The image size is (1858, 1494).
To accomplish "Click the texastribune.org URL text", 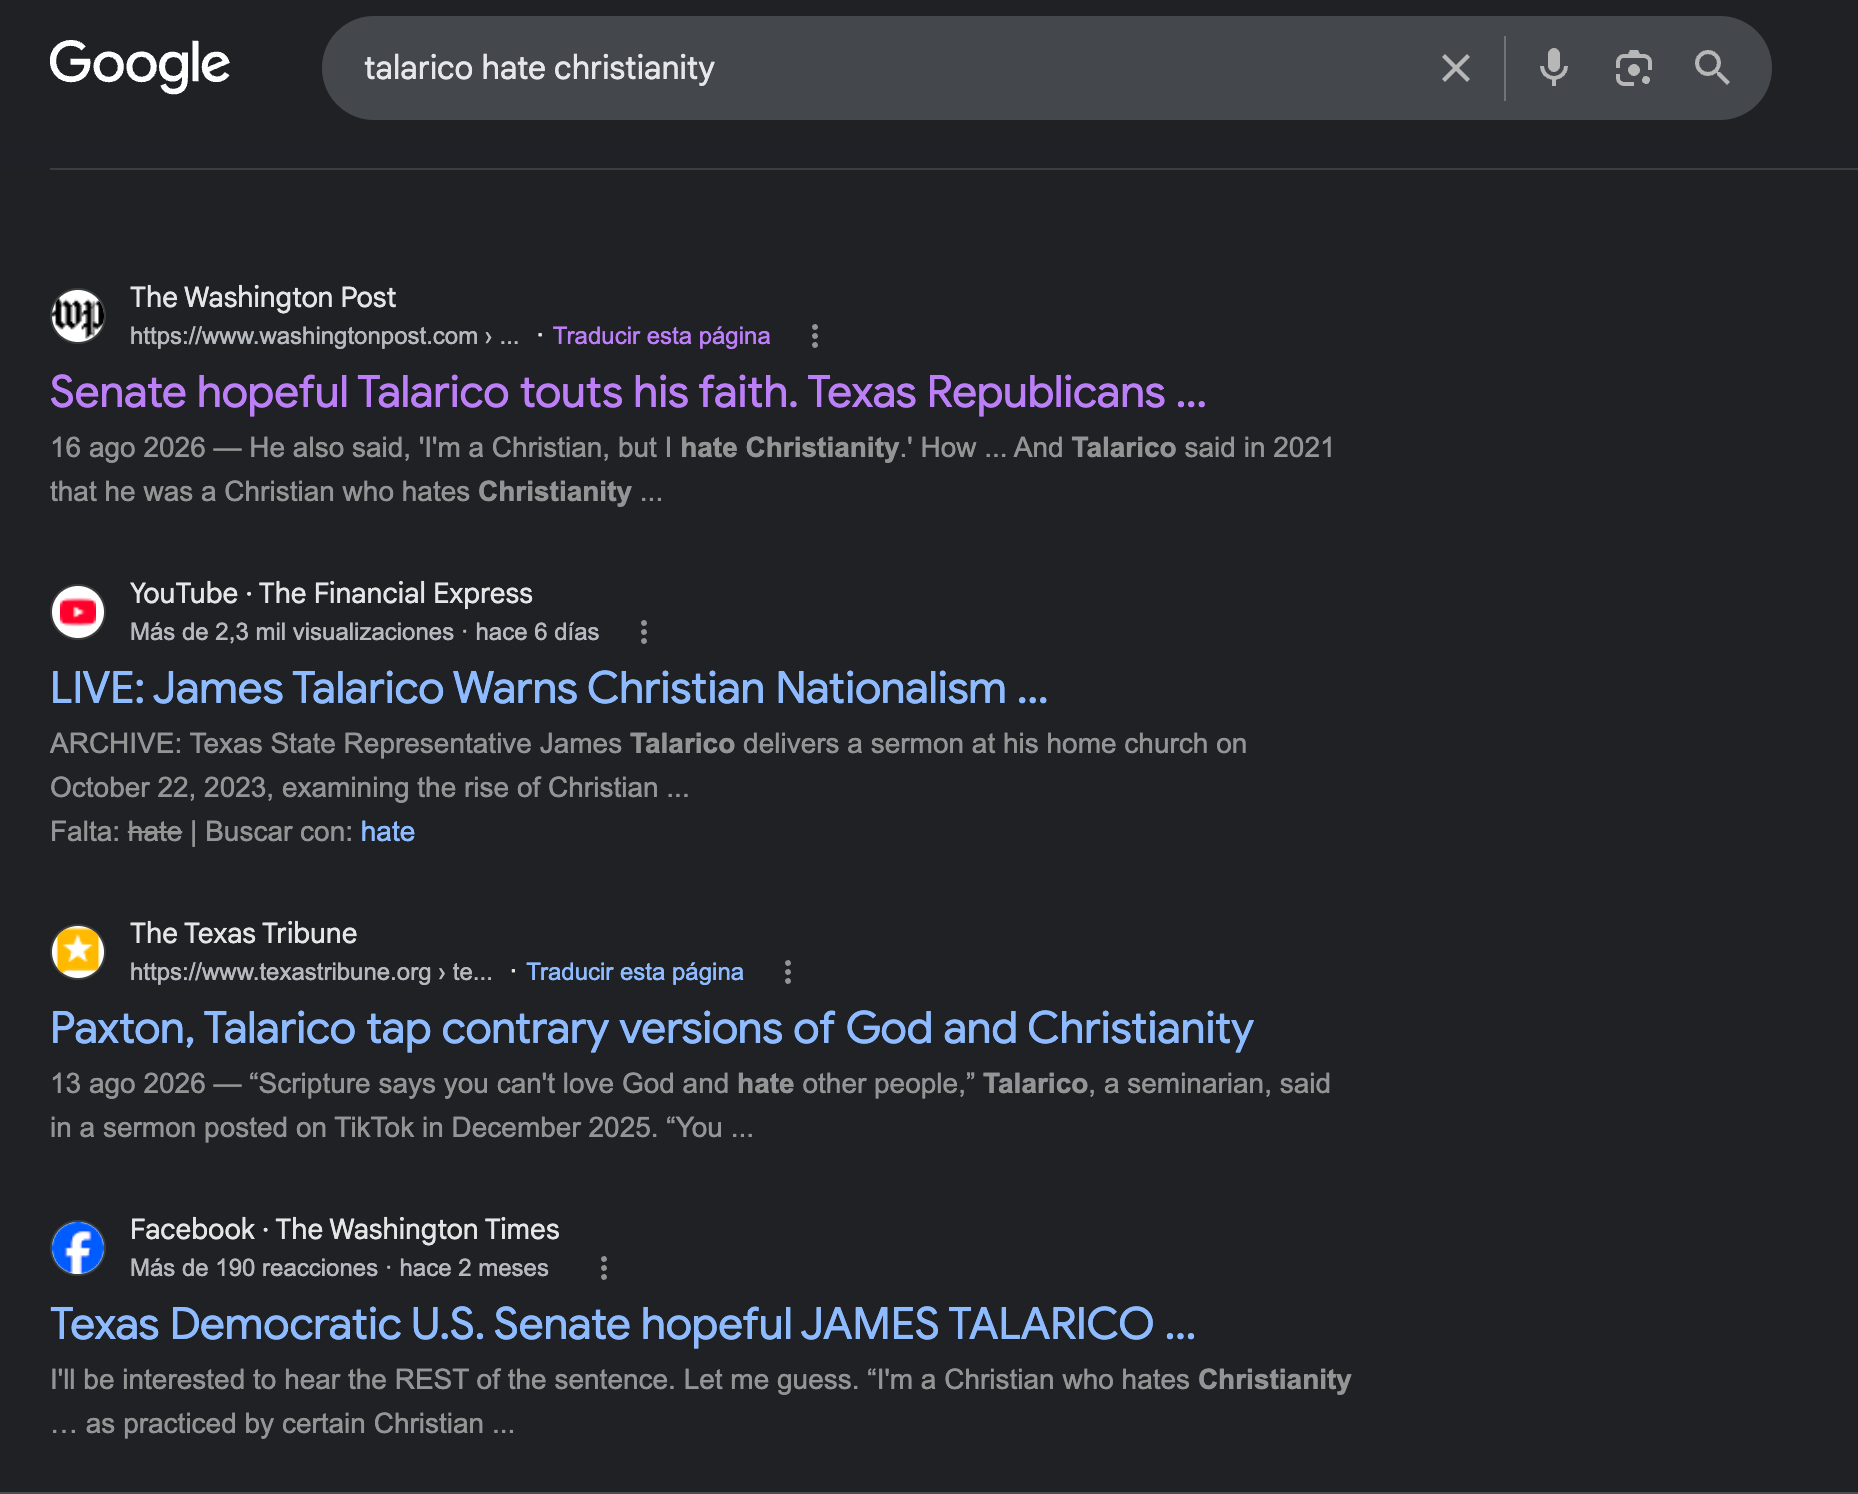I will (x=311, y=972).
